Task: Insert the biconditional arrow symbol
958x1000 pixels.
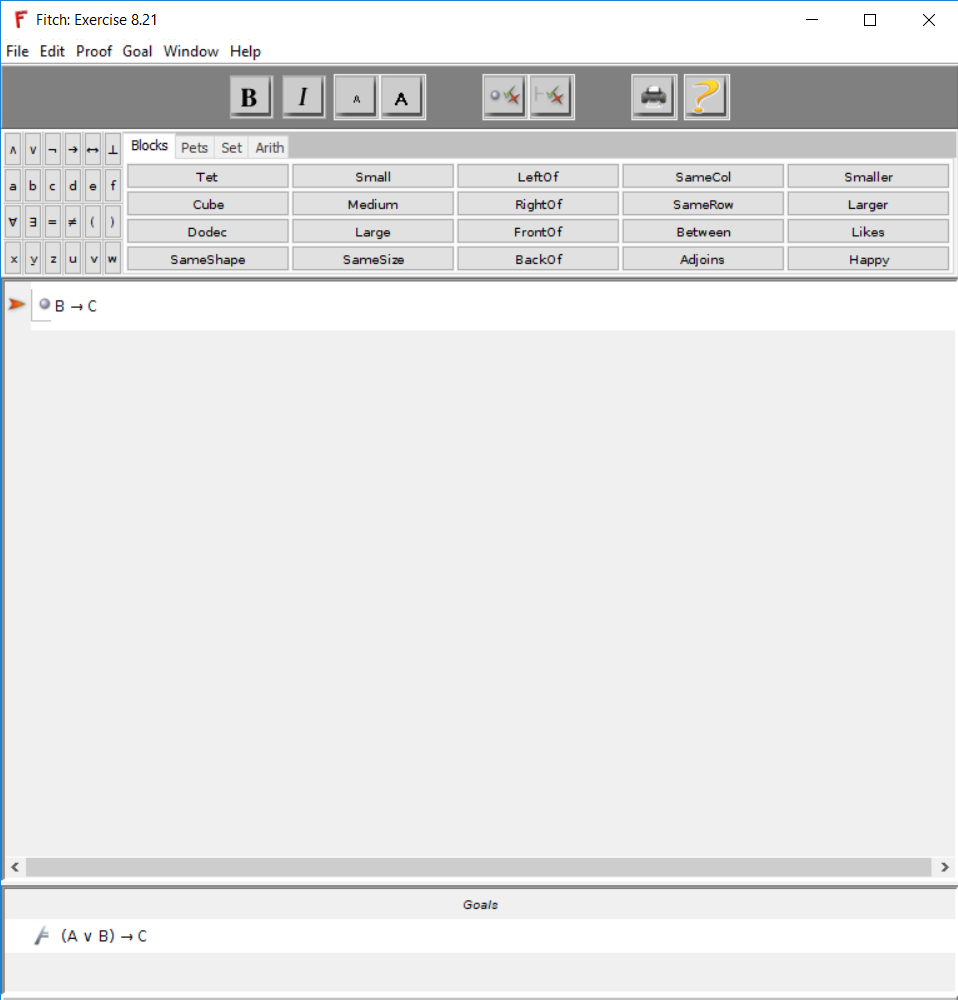Action: point(92,149)
